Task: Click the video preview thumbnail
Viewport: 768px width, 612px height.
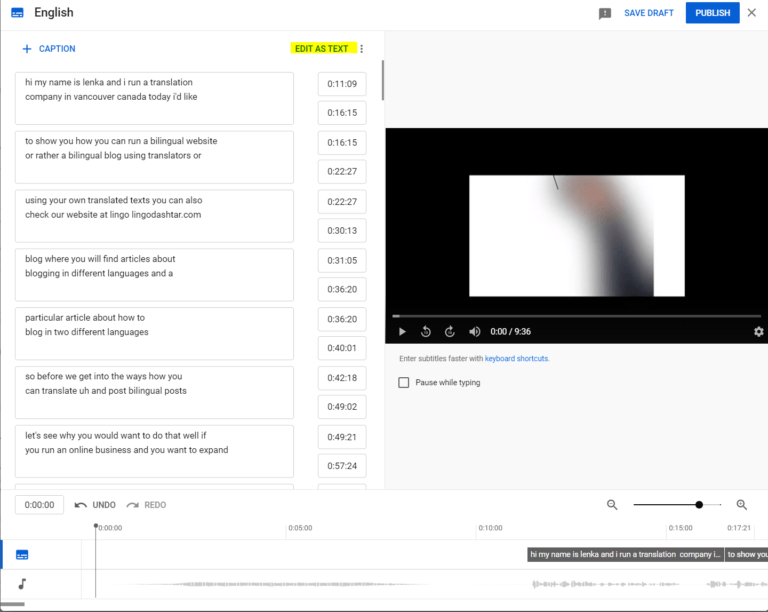Action: 576,235
